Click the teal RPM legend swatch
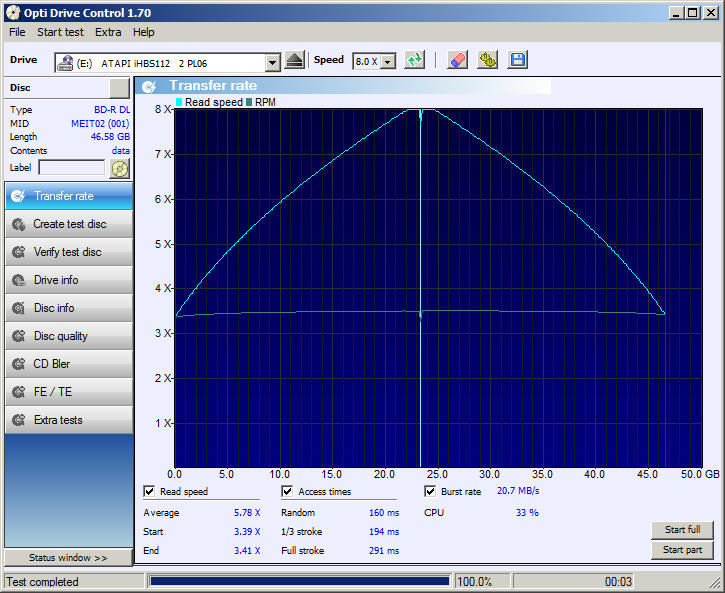Screen dimensions: 725x593 249,102
